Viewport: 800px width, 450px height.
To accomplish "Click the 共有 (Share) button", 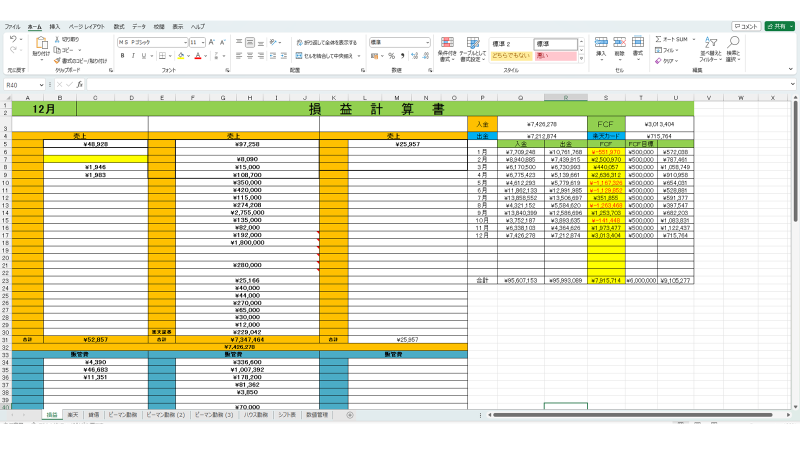I will 779,26.
